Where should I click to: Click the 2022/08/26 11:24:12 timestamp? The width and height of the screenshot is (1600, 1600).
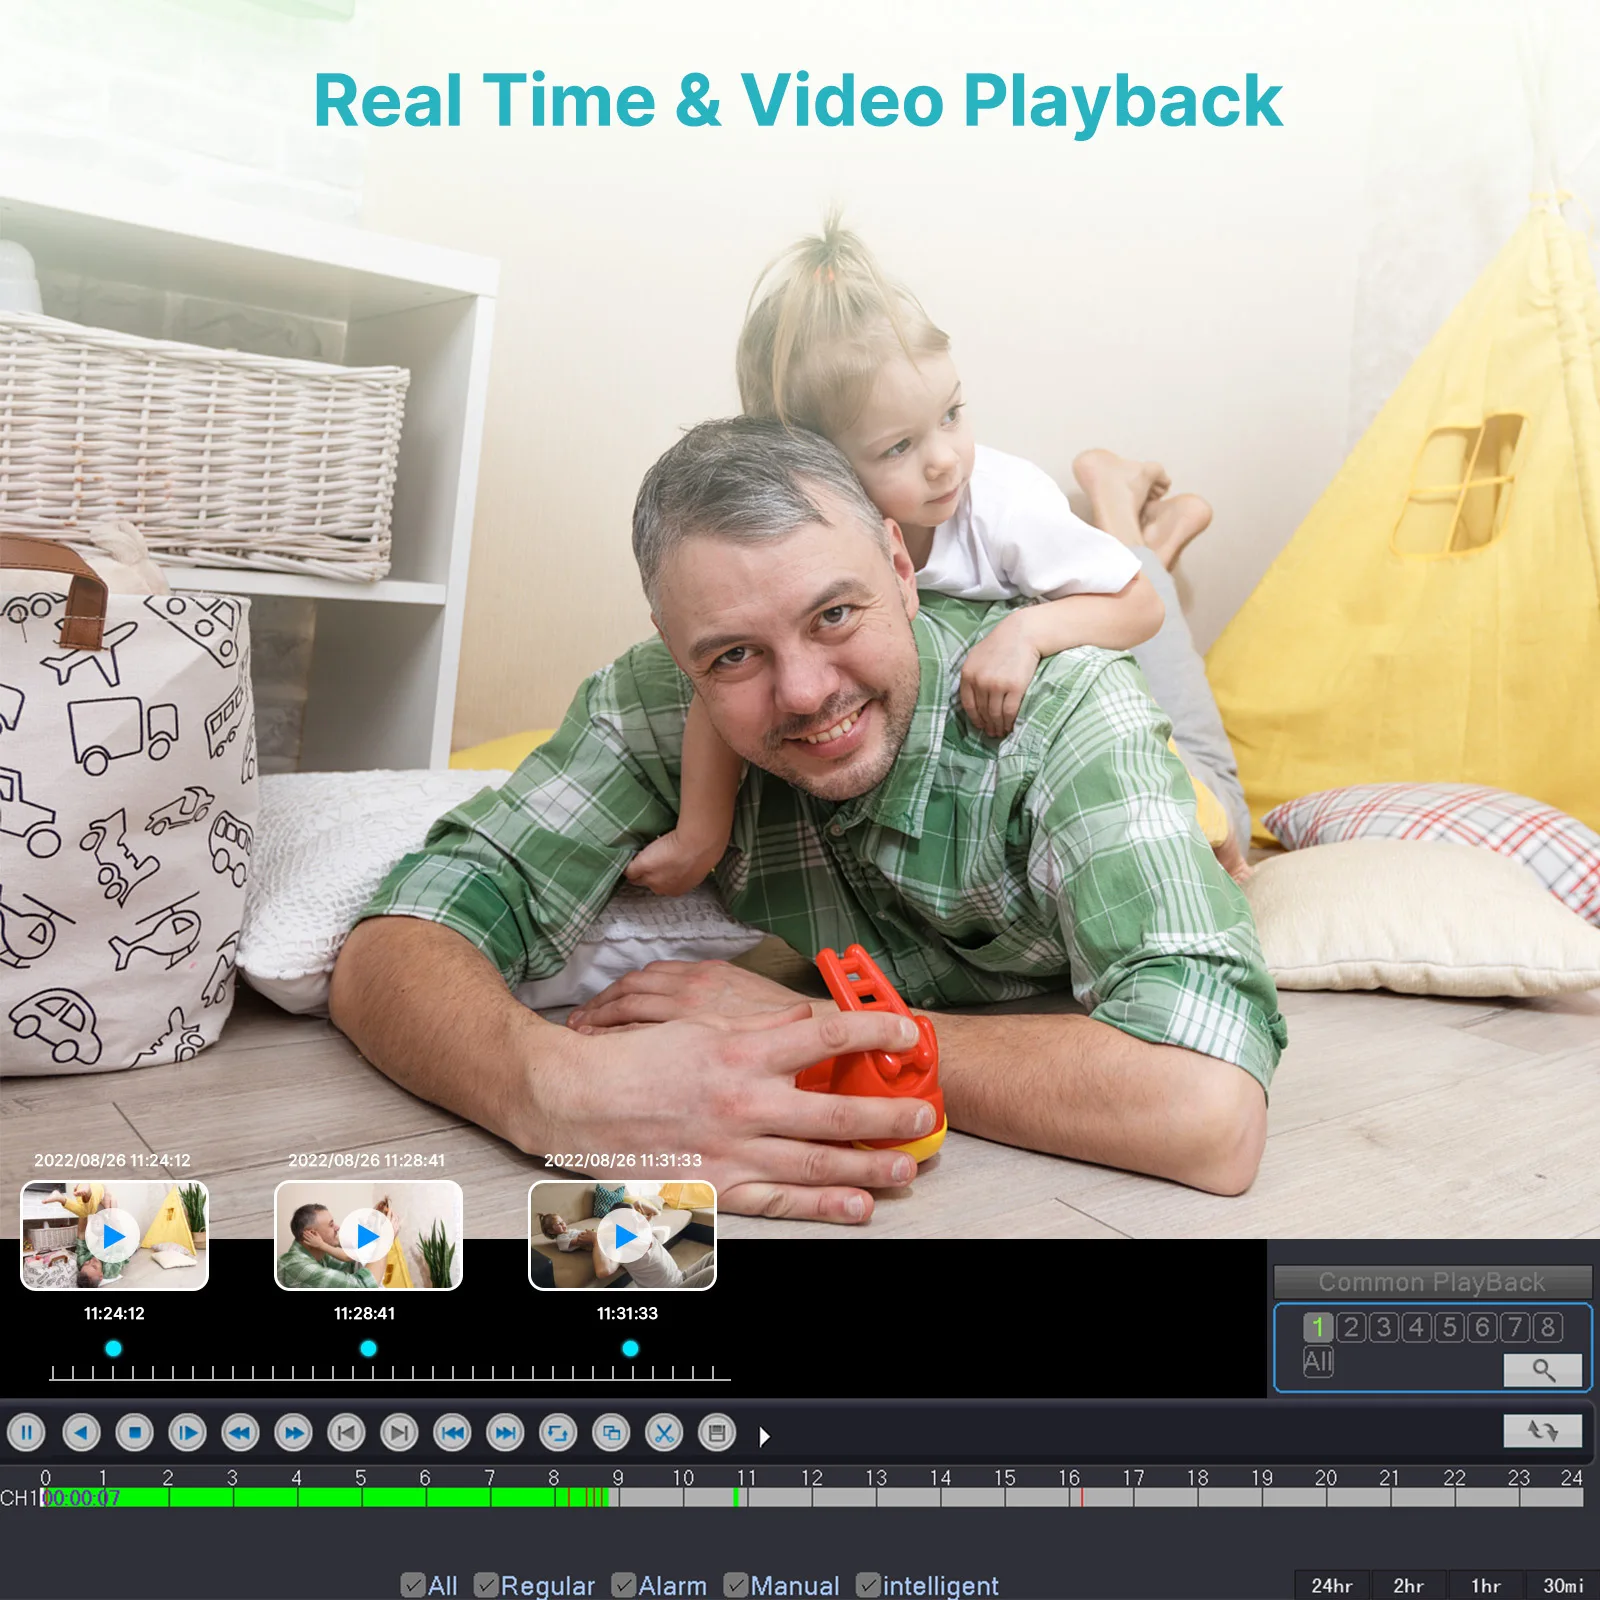112,1160
